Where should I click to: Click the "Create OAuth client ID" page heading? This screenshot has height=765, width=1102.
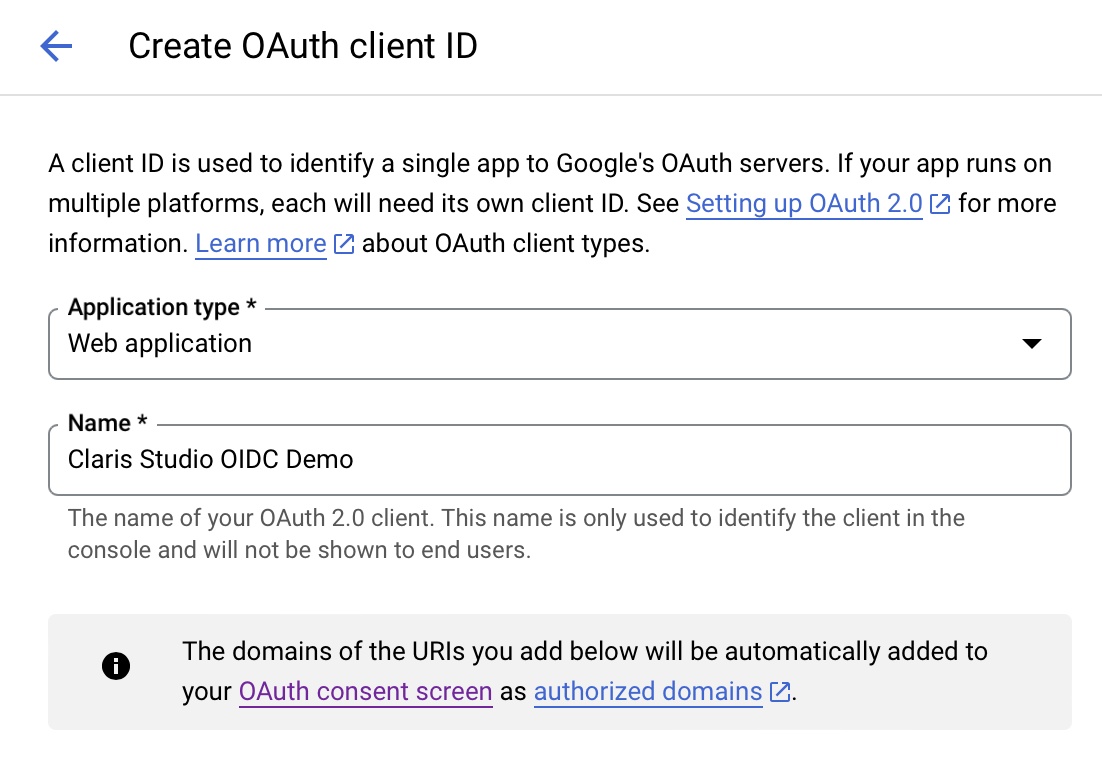[x=303, y=45]
